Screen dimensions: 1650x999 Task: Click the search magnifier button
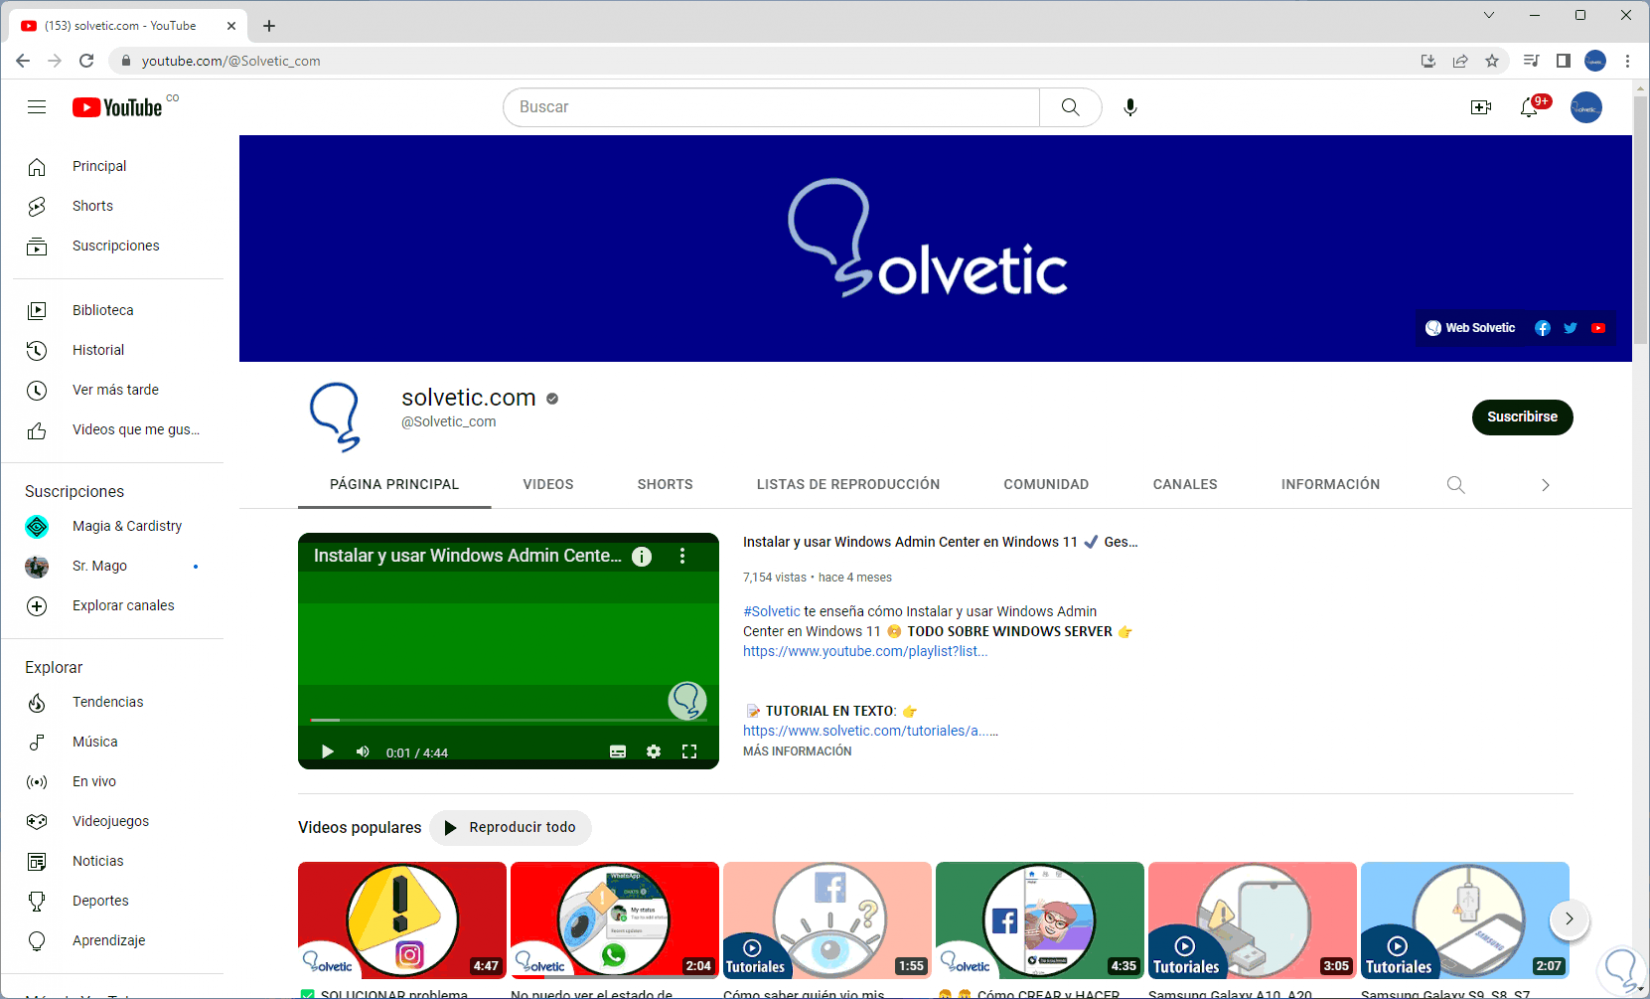[x=1070, y=107]
